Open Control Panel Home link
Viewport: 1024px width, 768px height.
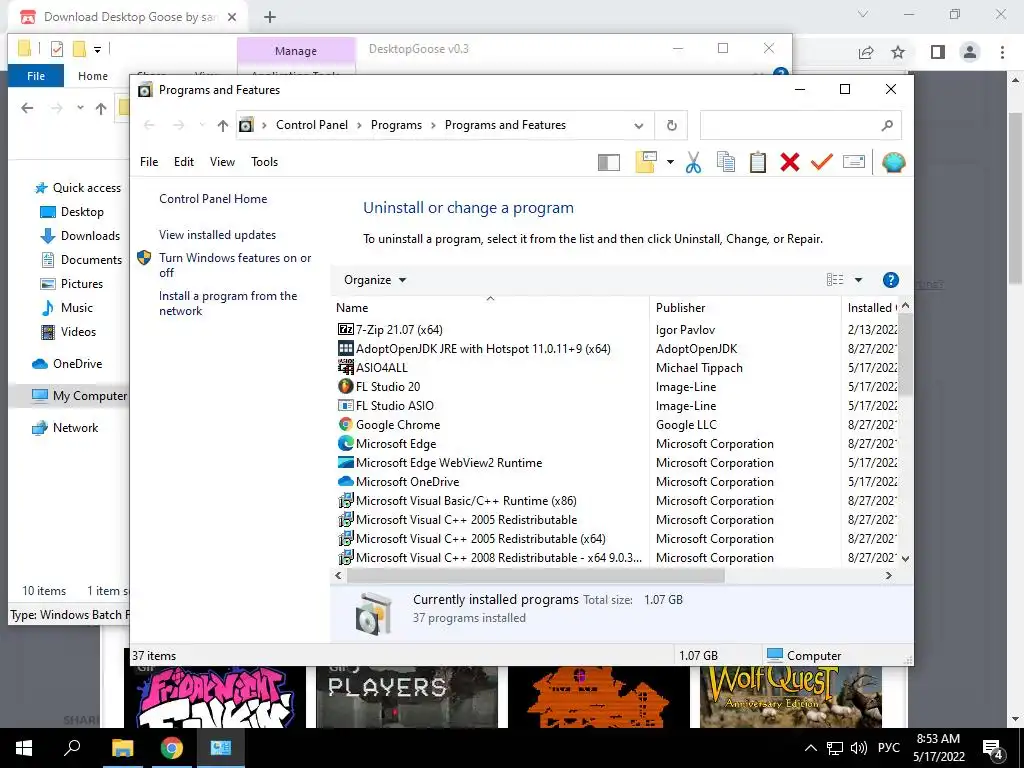[213, 199]
